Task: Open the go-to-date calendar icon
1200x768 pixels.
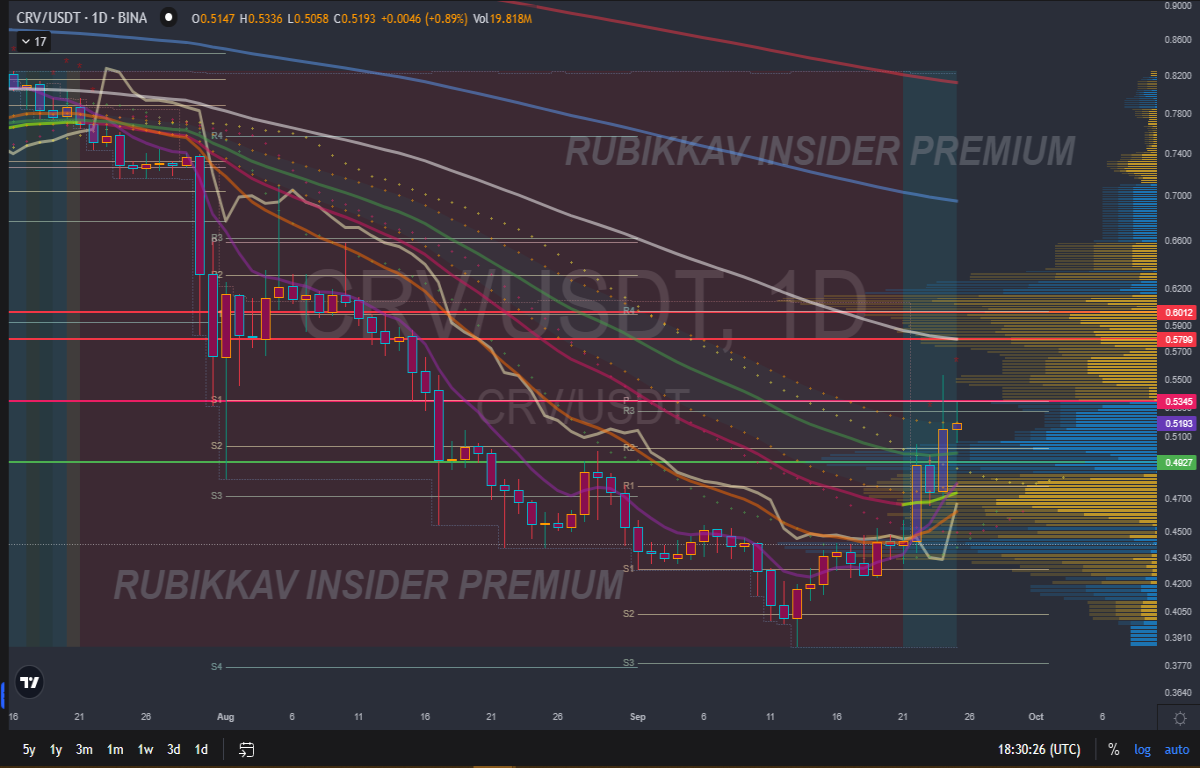Action: (247, 749)
